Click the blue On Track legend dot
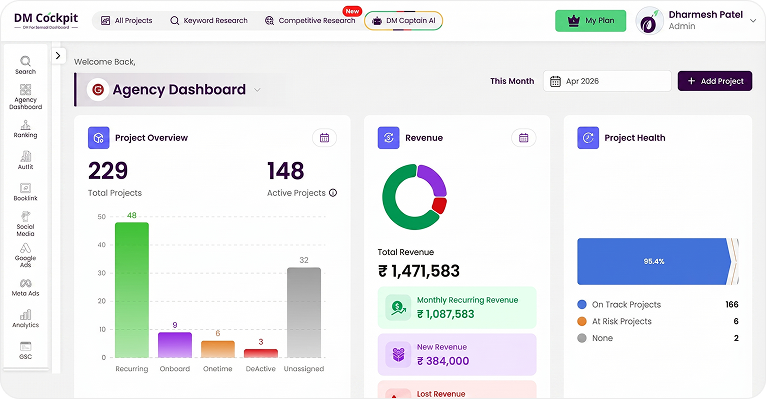The height and width of the screenshot is (399, 766). (582, 304)
